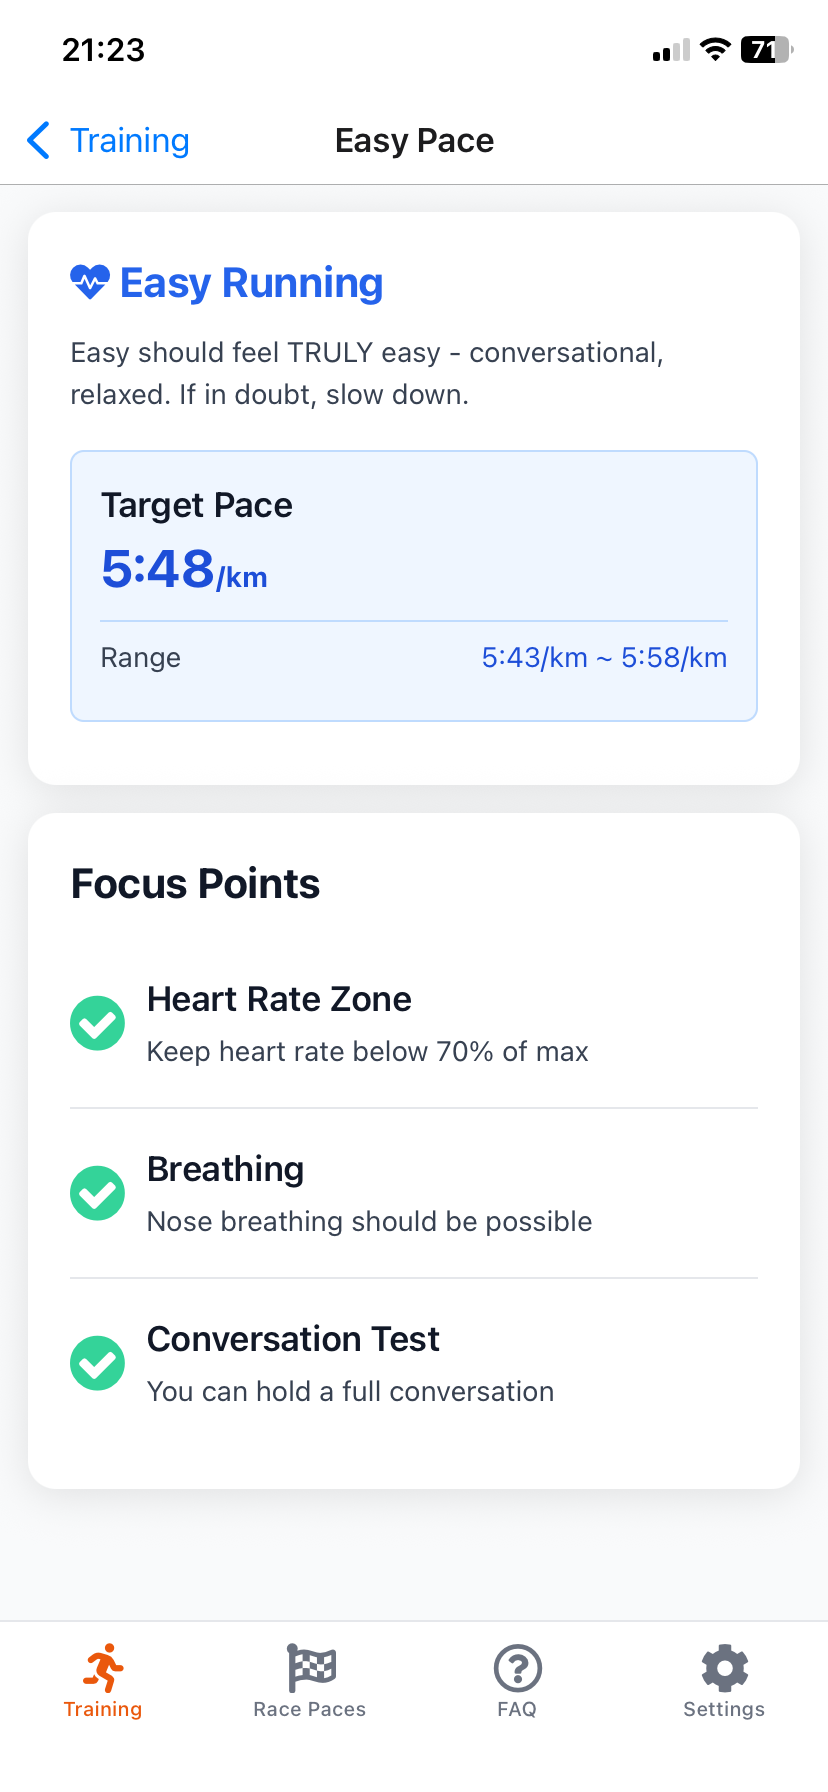
Task: Open the FAQ question mark icon
Action: (517, 1668)
